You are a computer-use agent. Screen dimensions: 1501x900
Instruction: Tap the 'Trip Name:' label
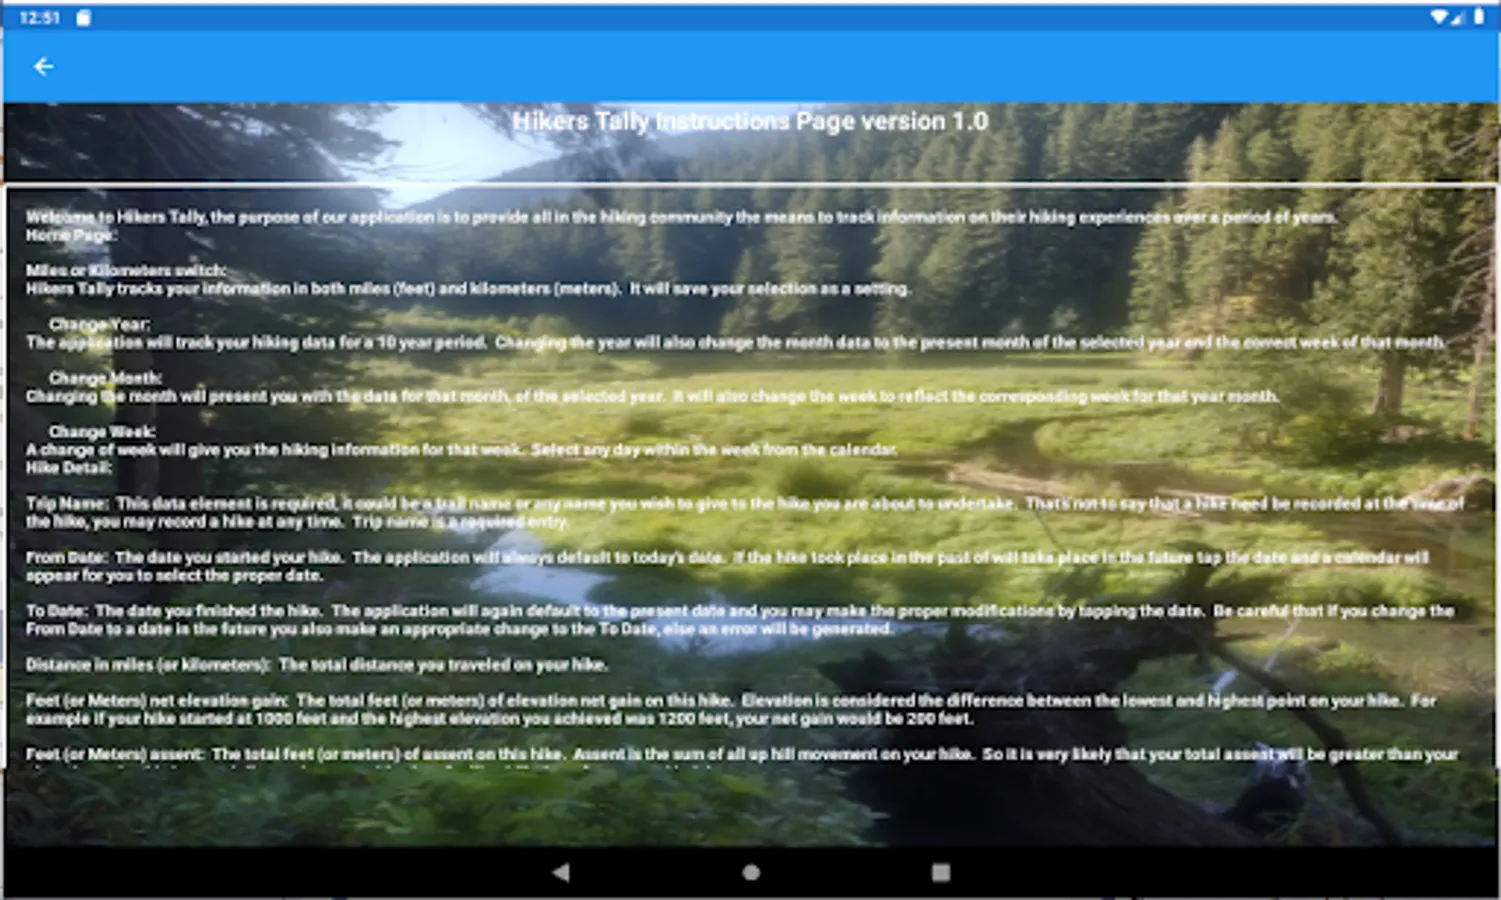[x=66, y=504]
